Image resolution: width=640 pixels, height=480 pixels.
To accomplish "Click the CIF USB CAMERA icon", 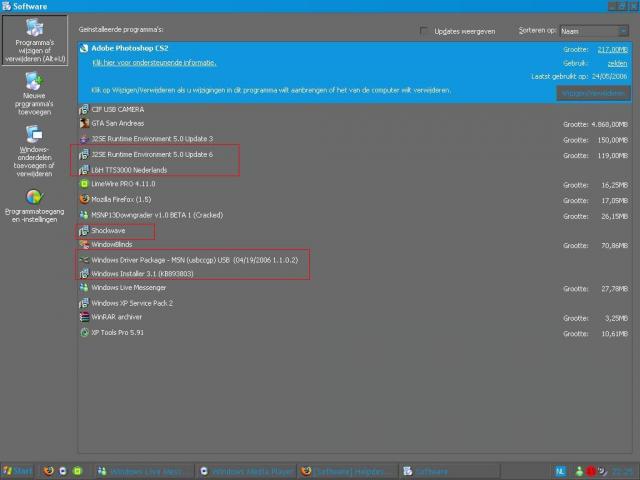I will (84, 109).
